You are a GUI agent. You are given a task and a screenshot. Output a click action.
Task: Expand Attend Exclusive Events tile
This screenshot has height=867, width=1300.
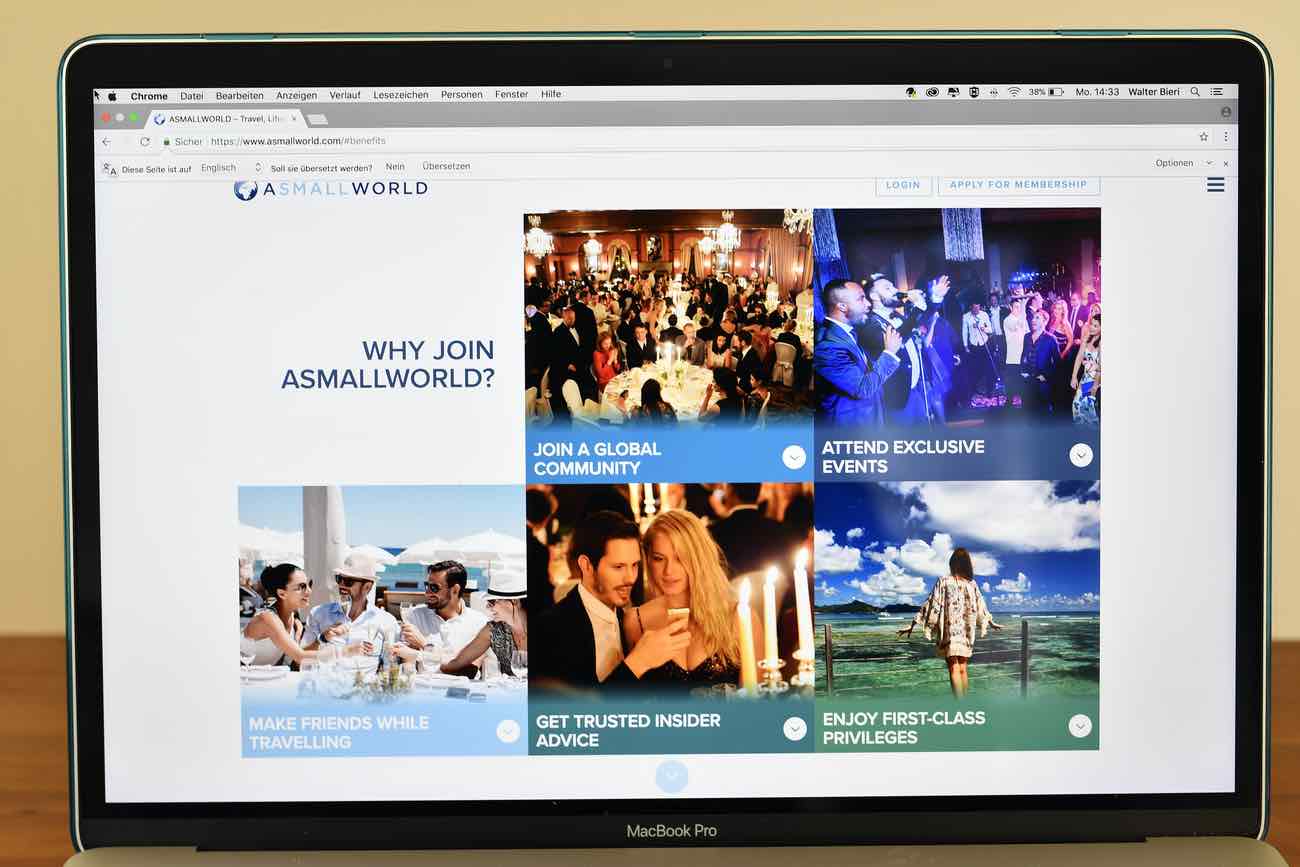[1081, 455]
